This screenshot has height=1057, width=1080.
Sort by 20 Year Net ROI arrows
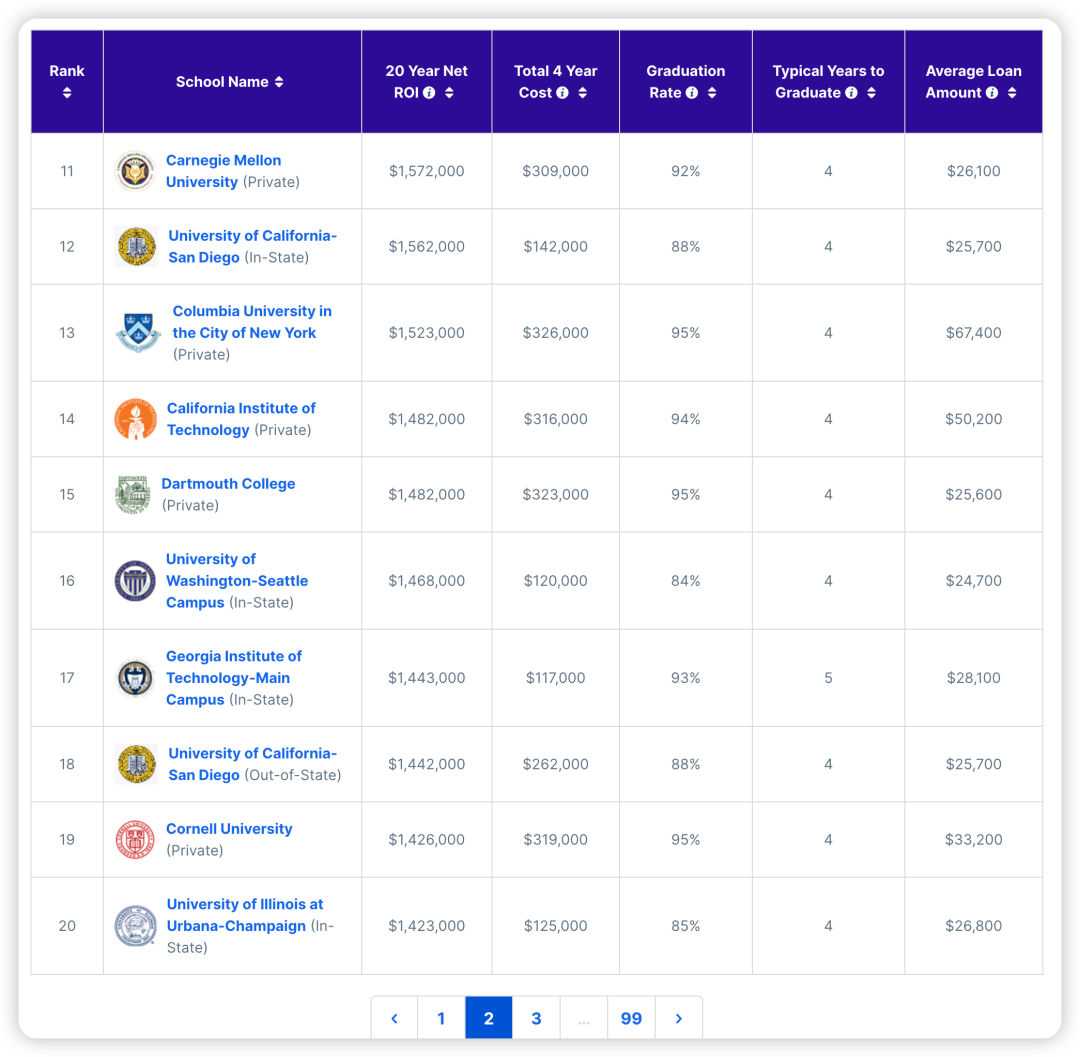(x=449, y=93)
